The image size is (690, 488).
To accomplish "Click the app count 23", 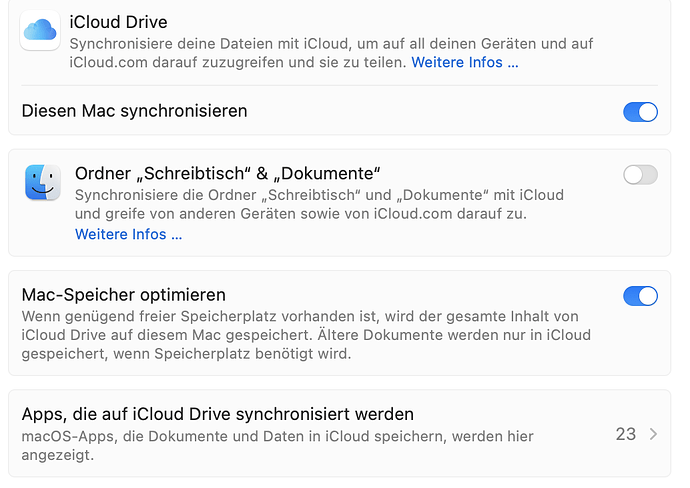I will 626,434.
